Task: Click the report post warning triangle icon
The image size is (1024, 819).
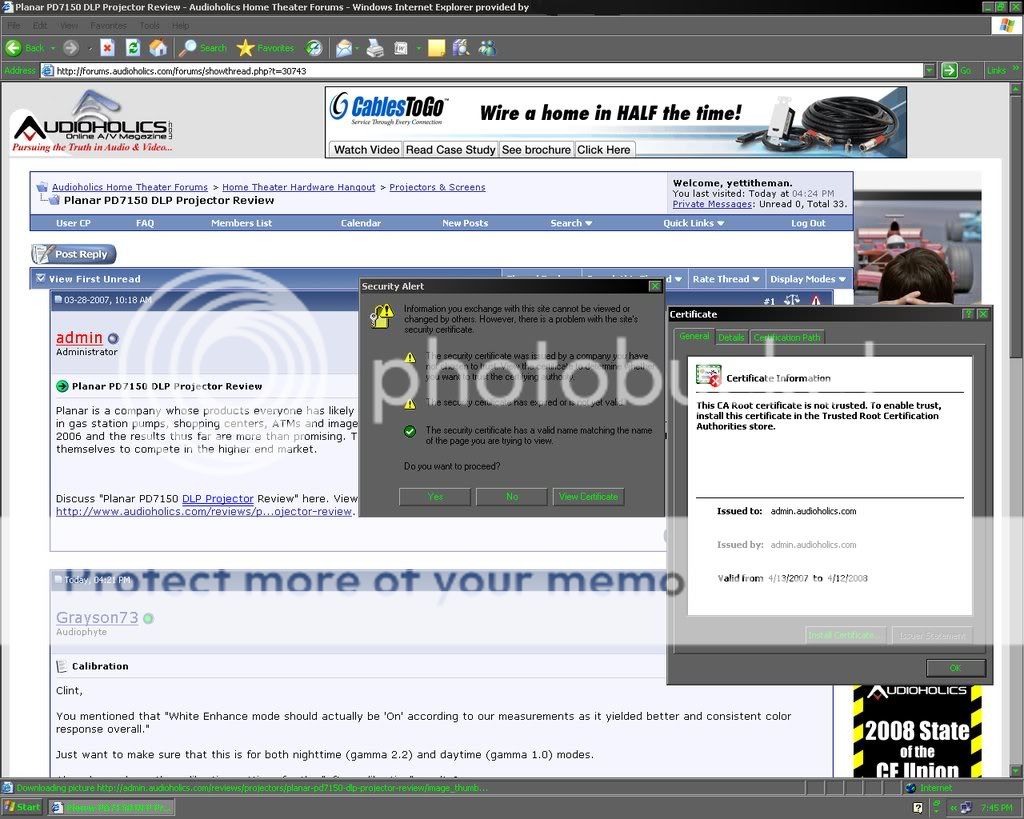Action: 816,300
